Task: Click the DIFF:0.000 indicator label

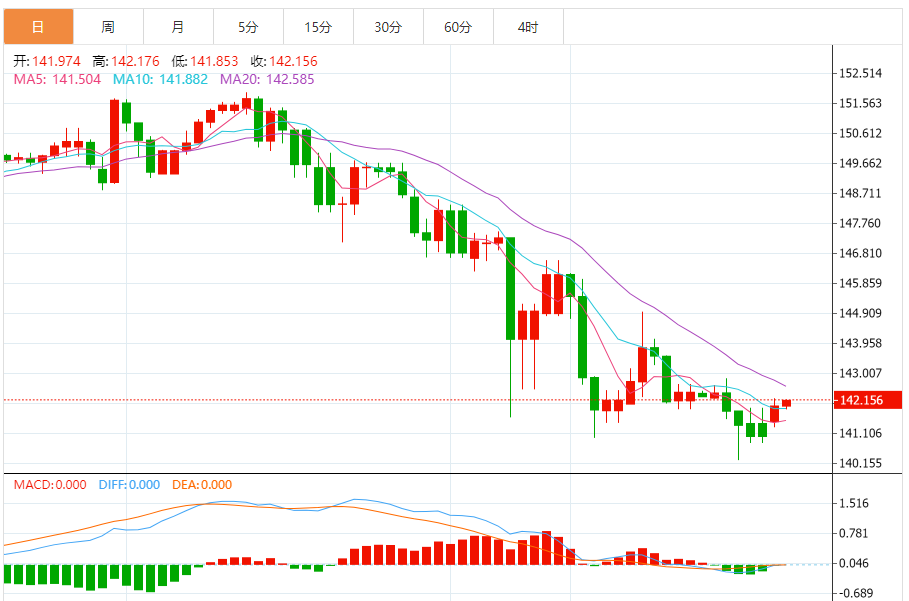Action: [x=129, y=485]
